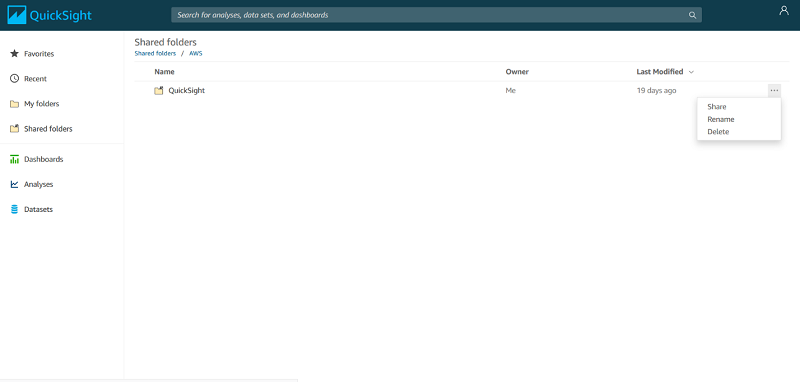Choose Rename from the context menu
800x382 pixels.
coord(720,119)
